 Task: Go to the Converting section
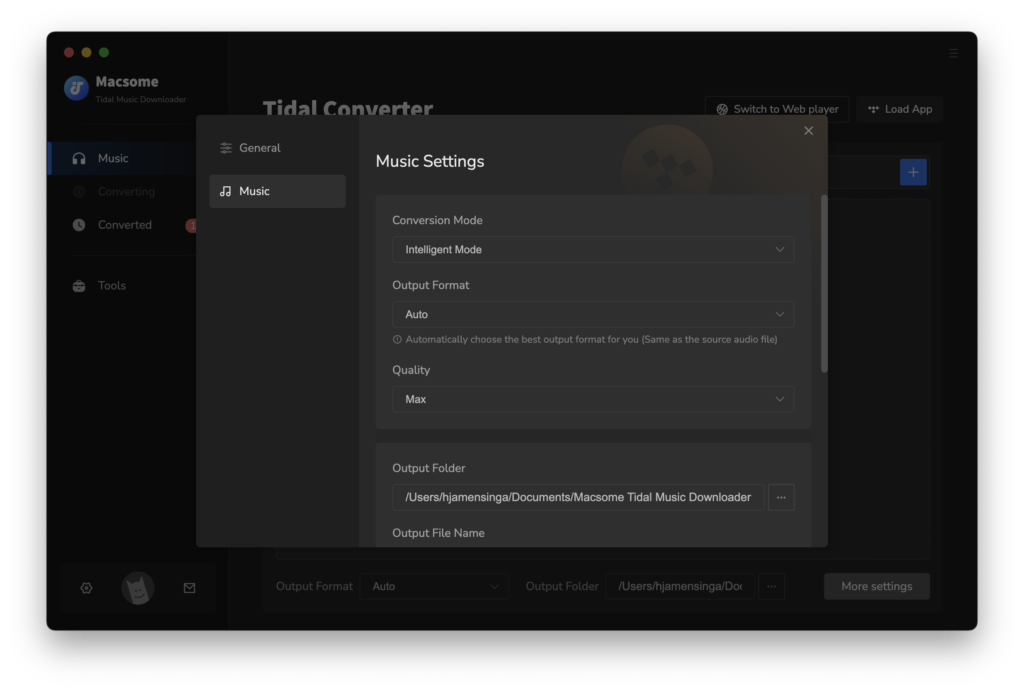[121, 192]
